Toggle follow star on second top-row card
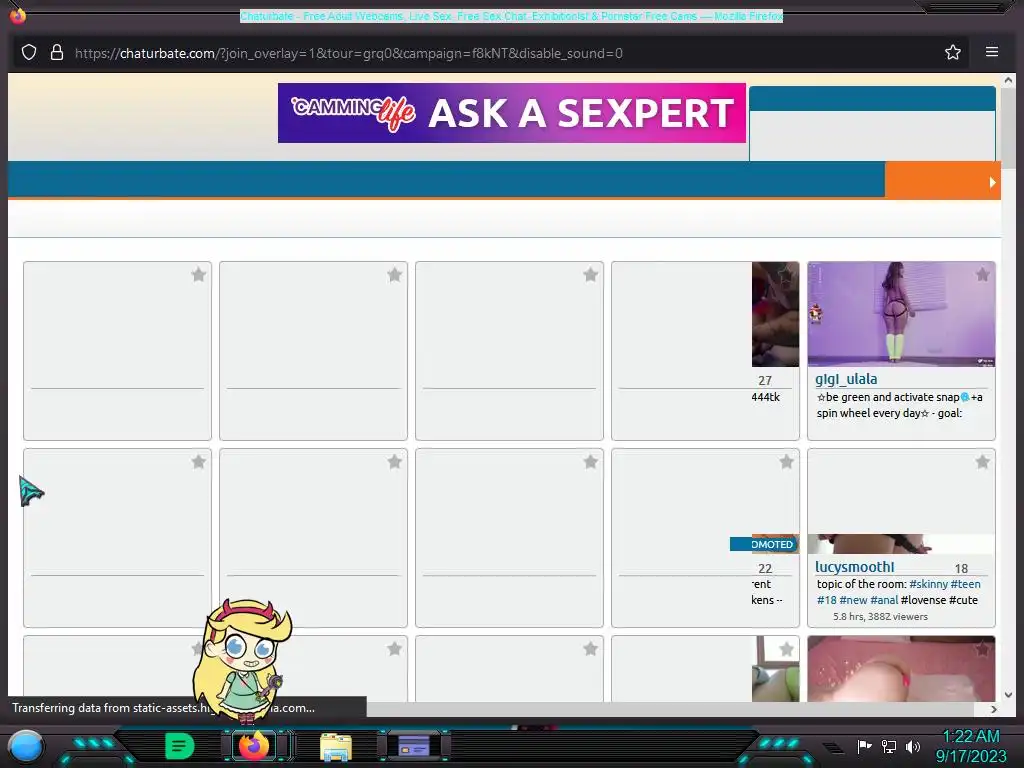 pyautogui.click(x=394, y=275)
